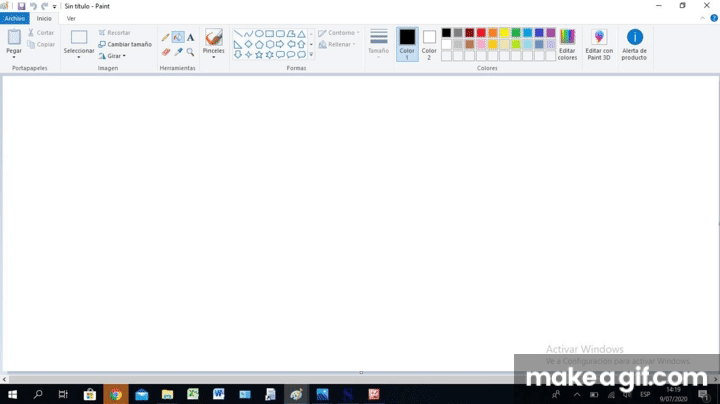Activate the Color 2 background selector
Viewport: 720px width, 404px height.
point(429,44)
